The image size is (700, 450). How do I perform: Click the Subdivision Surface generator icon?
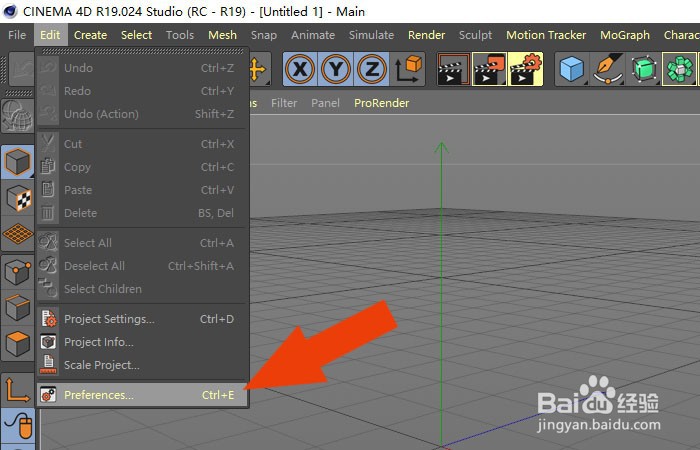(643, 69)
